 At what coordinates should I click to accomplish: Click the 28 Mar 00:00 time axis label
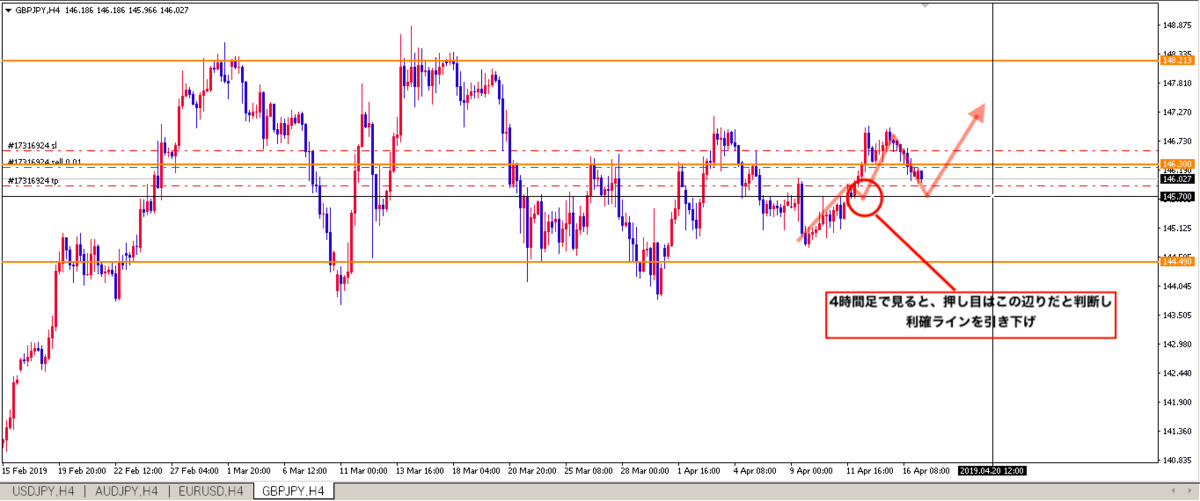tap(643, 470)
